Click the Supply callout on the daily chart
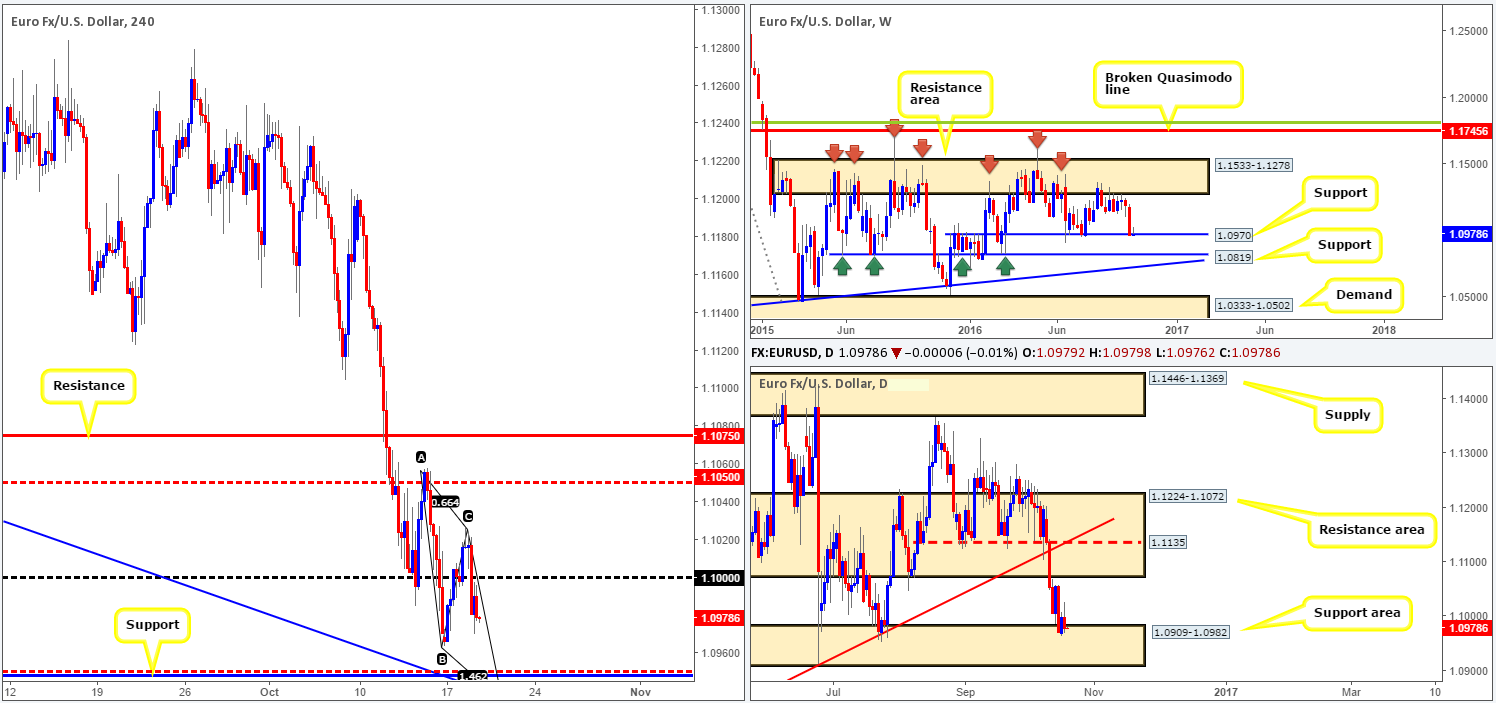 pyautogui.click(x=1350, y=414)
